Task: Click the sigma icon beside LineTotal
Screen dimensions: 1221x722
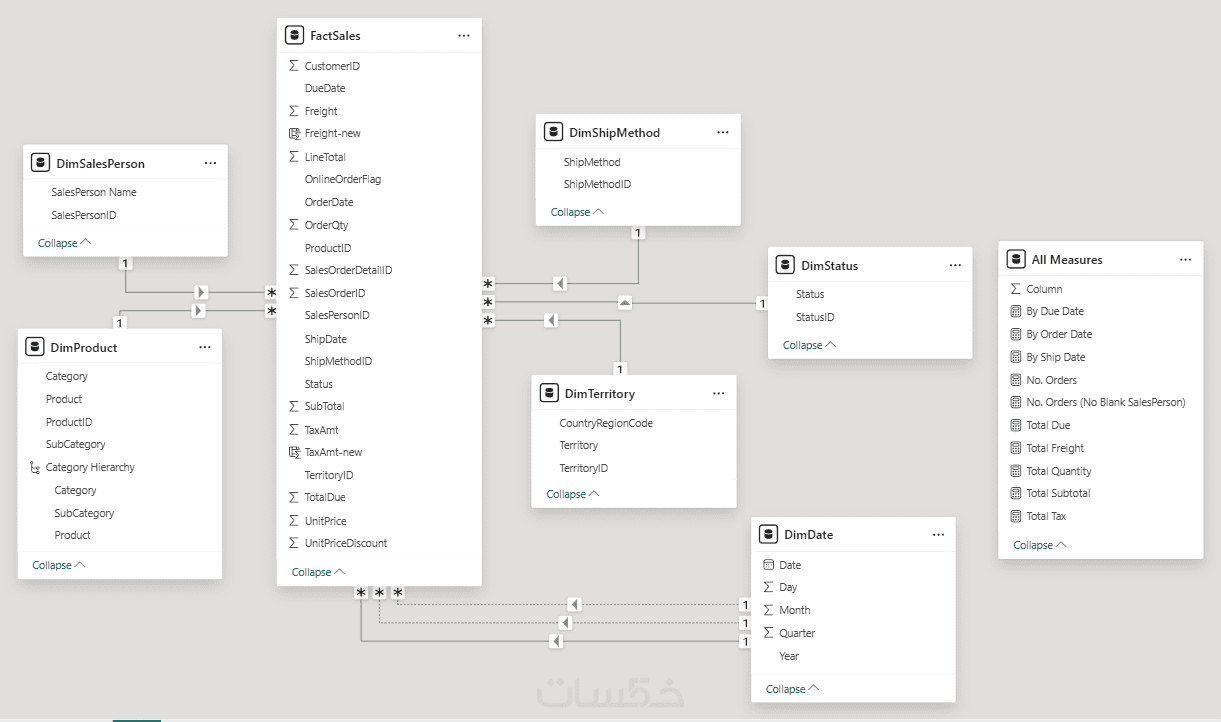Action: (294, 157)
